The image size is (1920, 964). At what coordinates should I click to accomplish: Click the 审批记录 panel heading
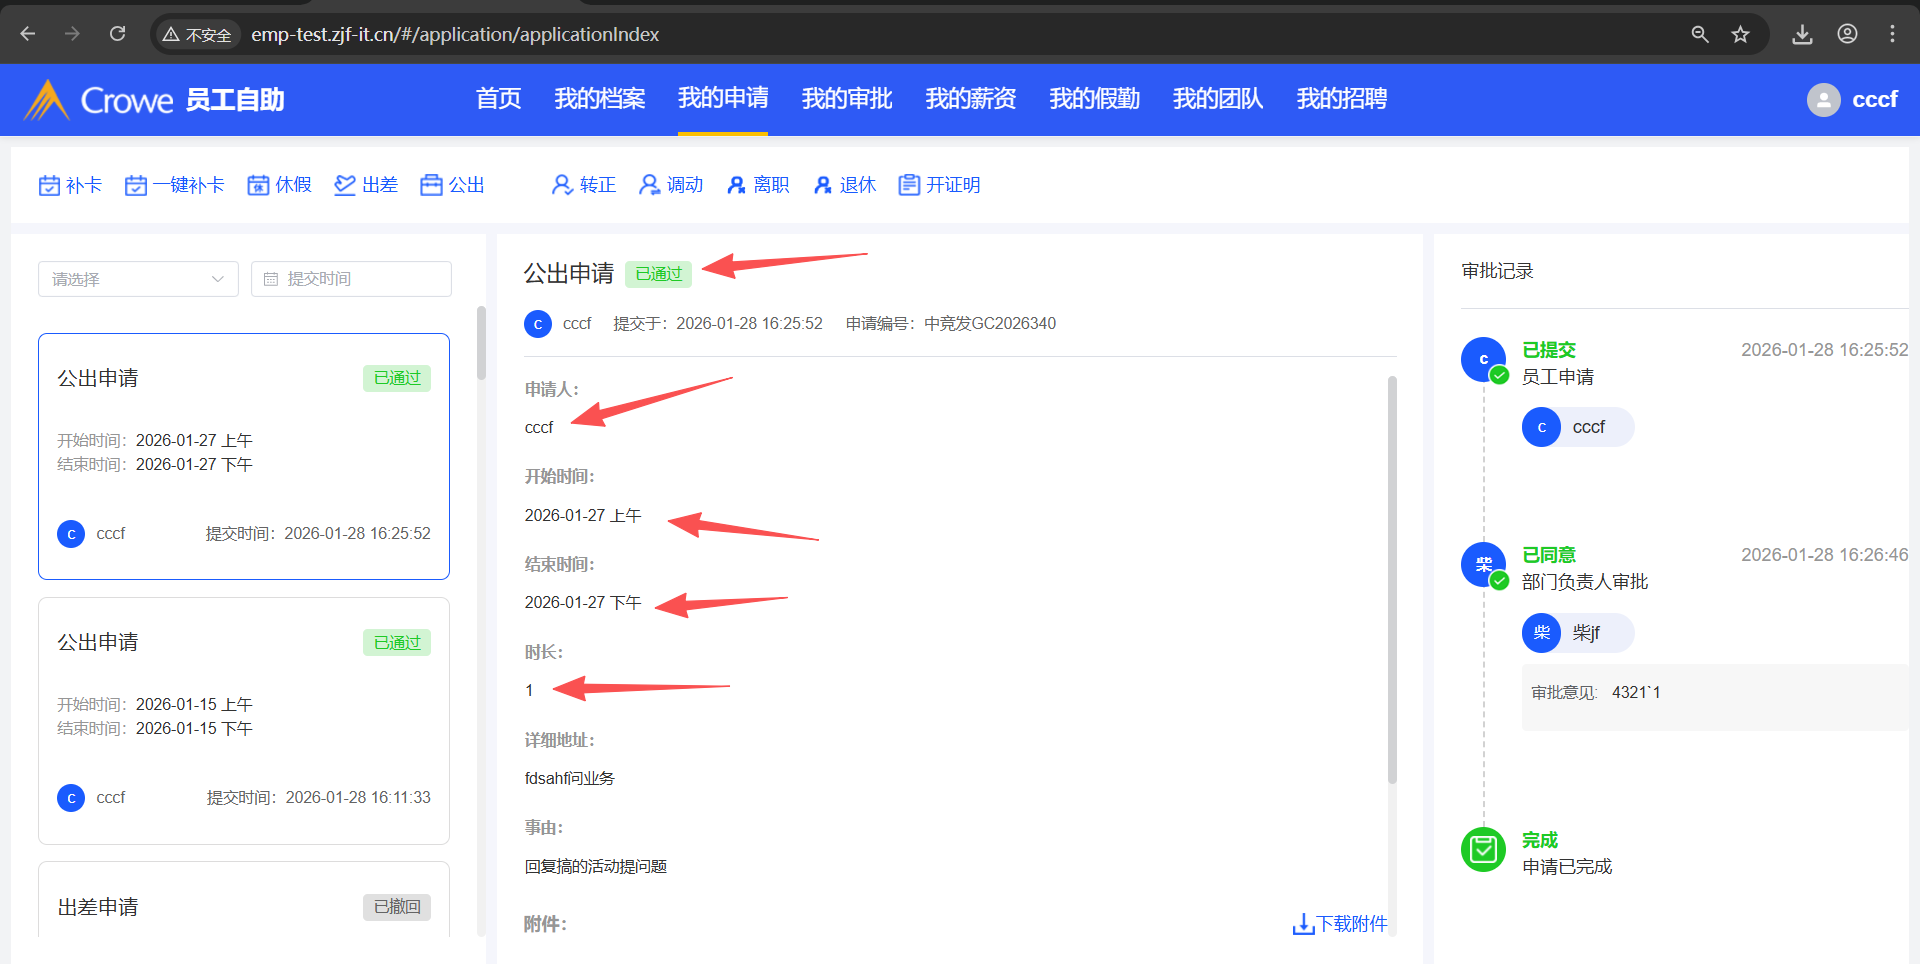1497,271
